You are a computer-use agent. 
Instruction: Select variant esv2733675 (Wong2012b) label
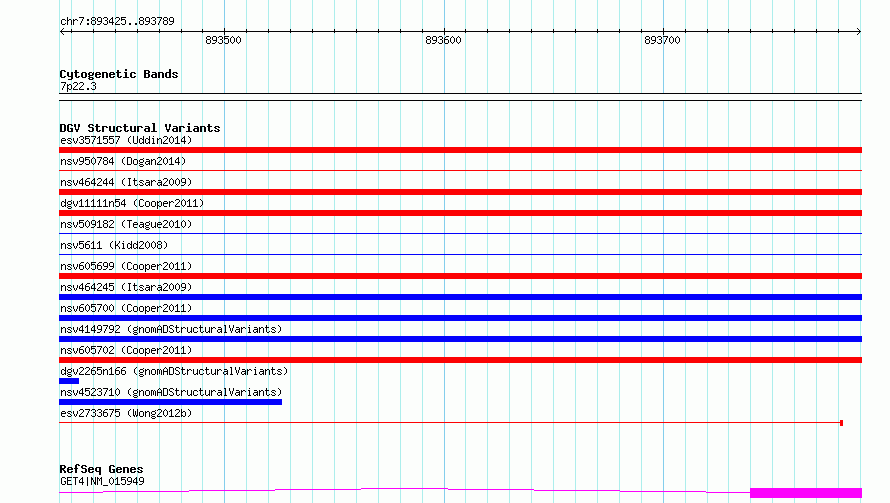pyautogui.click(x=126, y=413)
